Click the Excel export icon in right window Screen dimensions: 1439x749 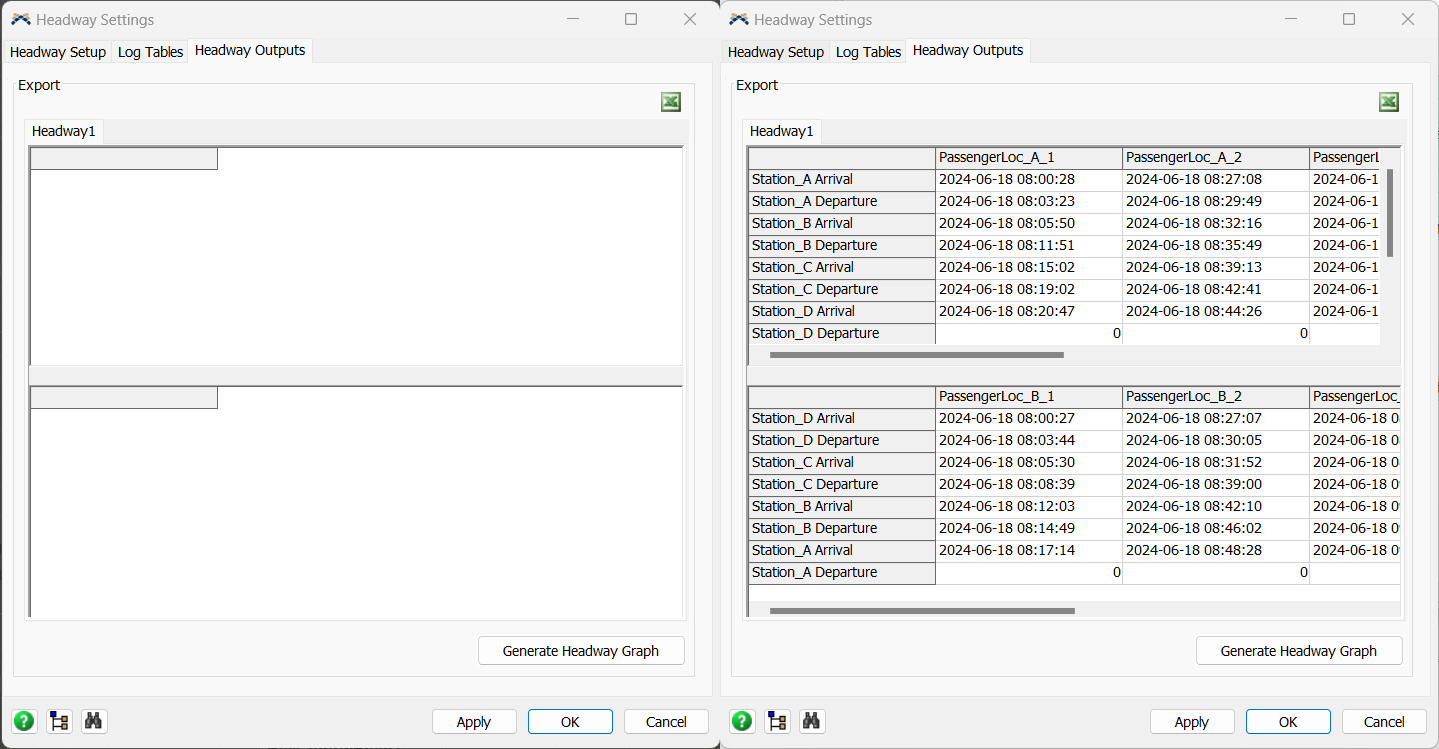coord(1388,101)
